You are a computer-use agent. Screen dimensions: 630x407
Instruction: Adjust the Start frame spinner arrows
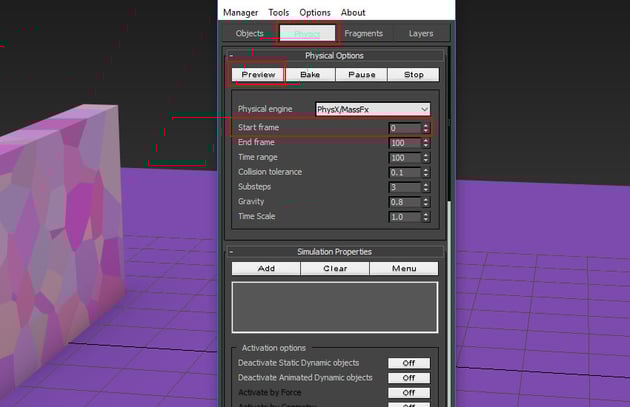click(x=425, y=128)
